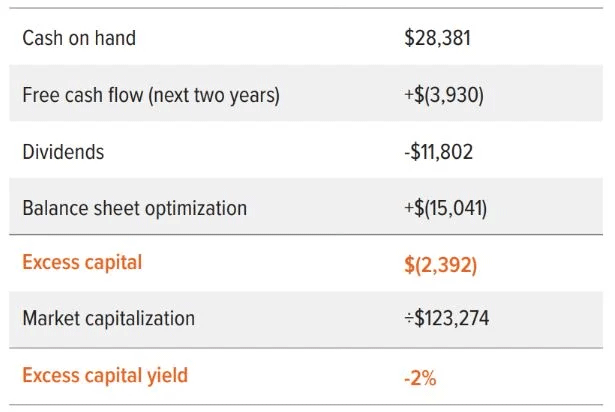Select the -2% yield value

tap(420, 377)
